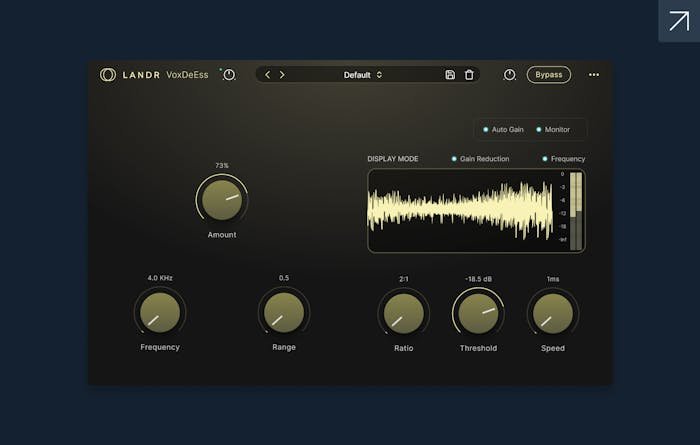
Task: Click the Amount knob
Action: point(222,200)
